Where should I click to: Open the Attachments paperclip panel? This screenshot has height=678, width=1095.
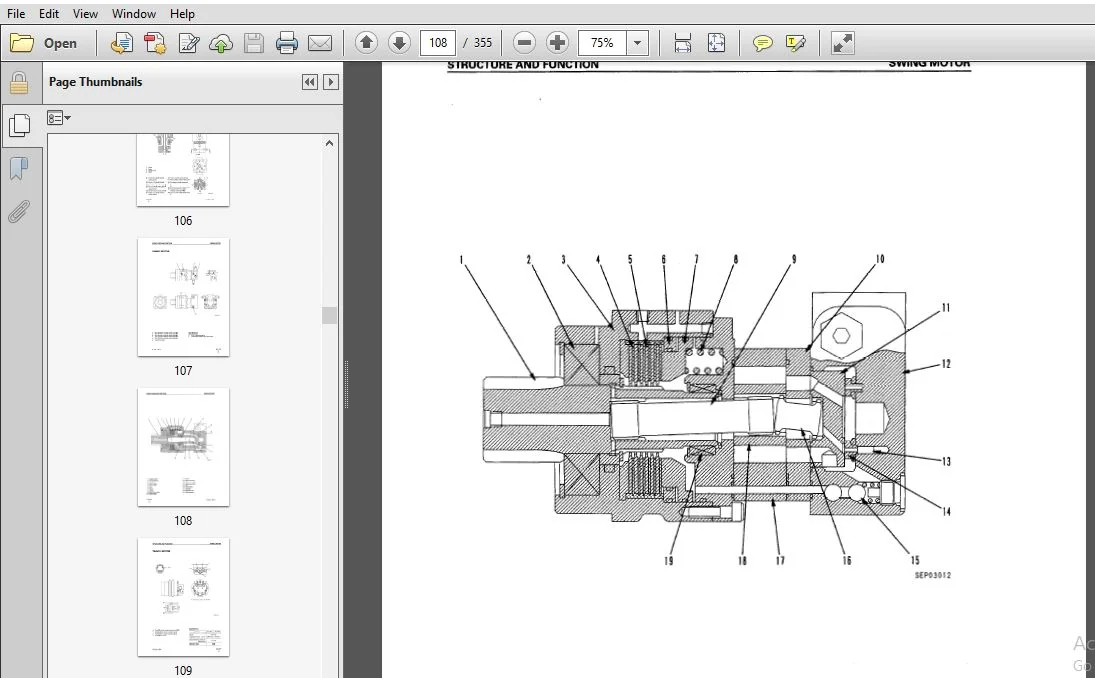point(19,212)
